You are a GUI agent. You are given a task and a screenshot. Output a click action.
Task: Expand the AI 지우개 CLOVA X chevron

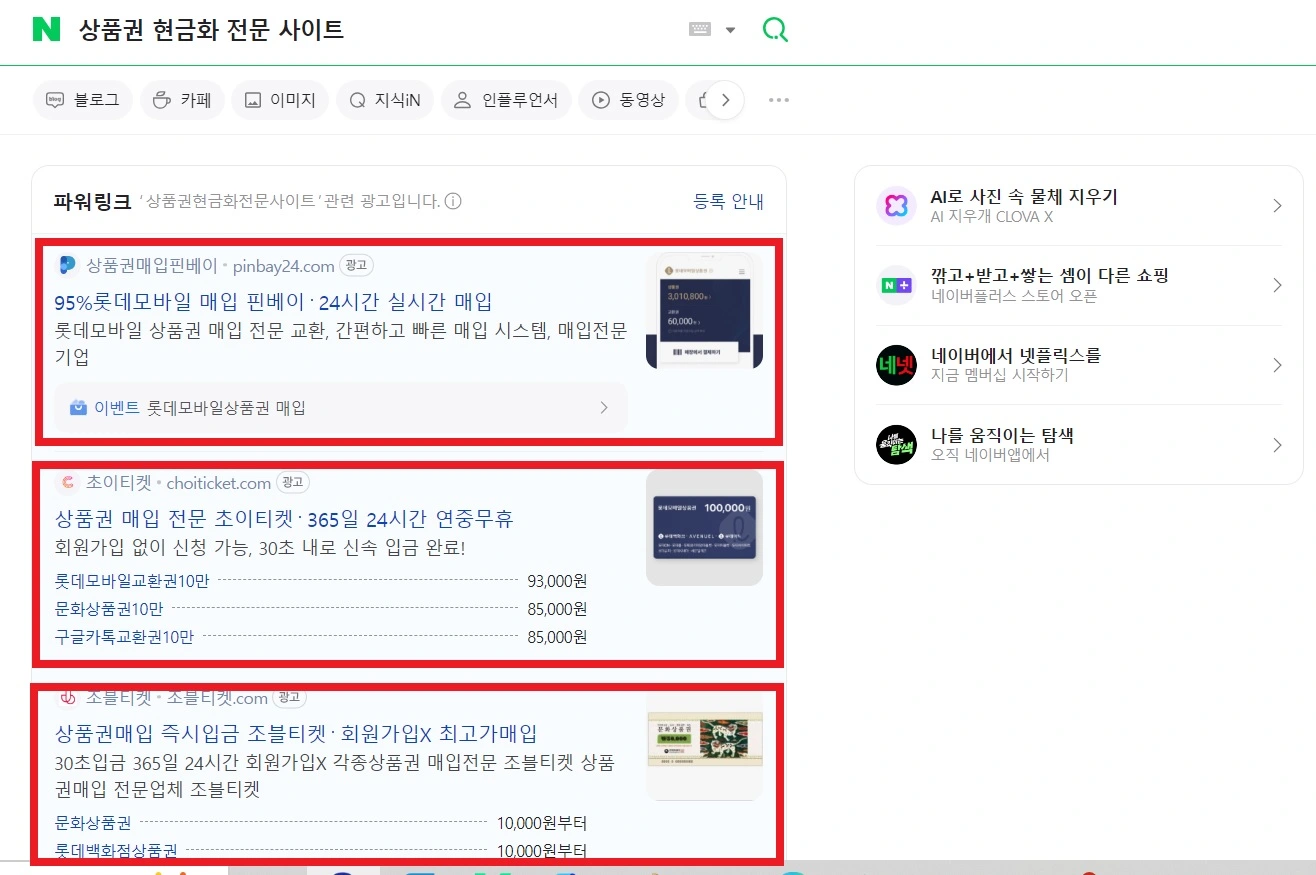coord(1277,206)
